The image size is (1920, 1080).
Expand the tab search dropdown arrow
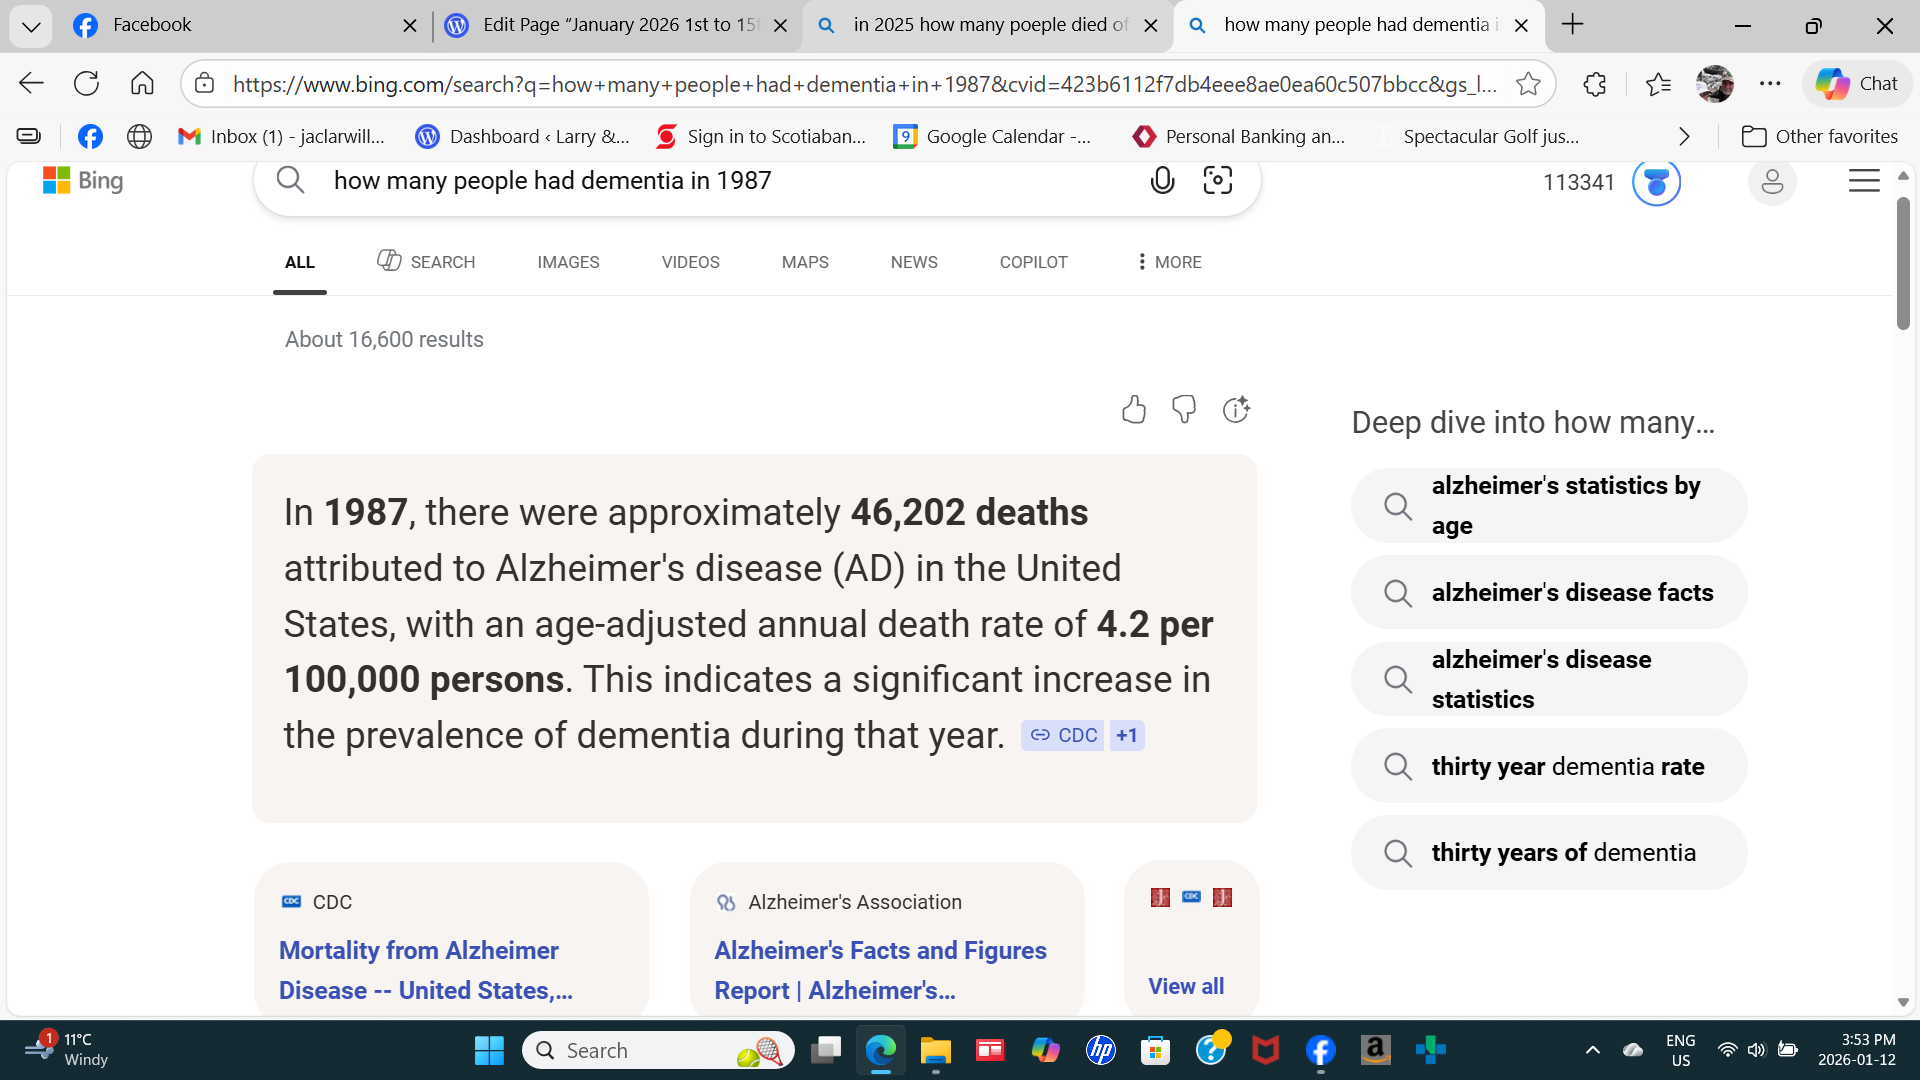click(31, 26)
